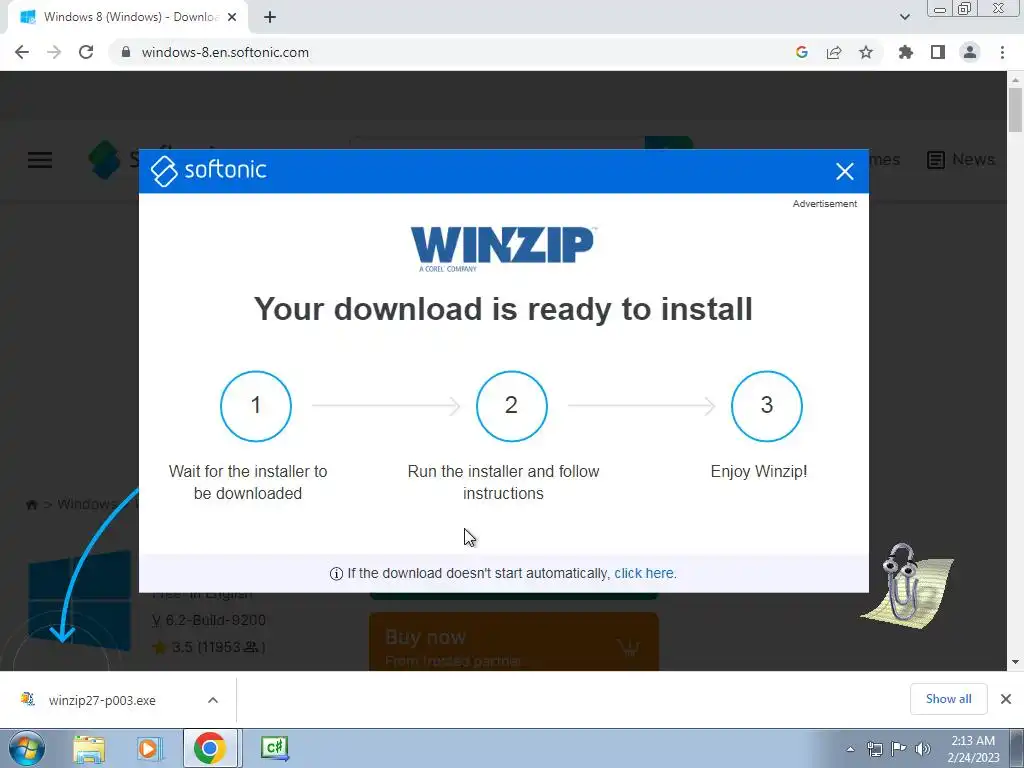Click the info icon beside download note
The height and width of the screenshot is (768, 1024).
[x=336, y=573]
